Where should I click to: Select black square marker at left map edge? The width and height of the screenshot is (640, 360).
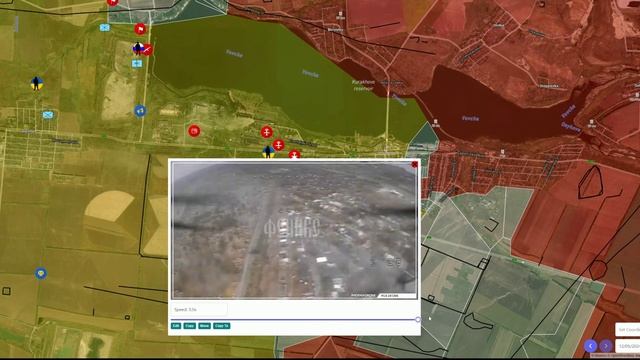click(6, 291)
